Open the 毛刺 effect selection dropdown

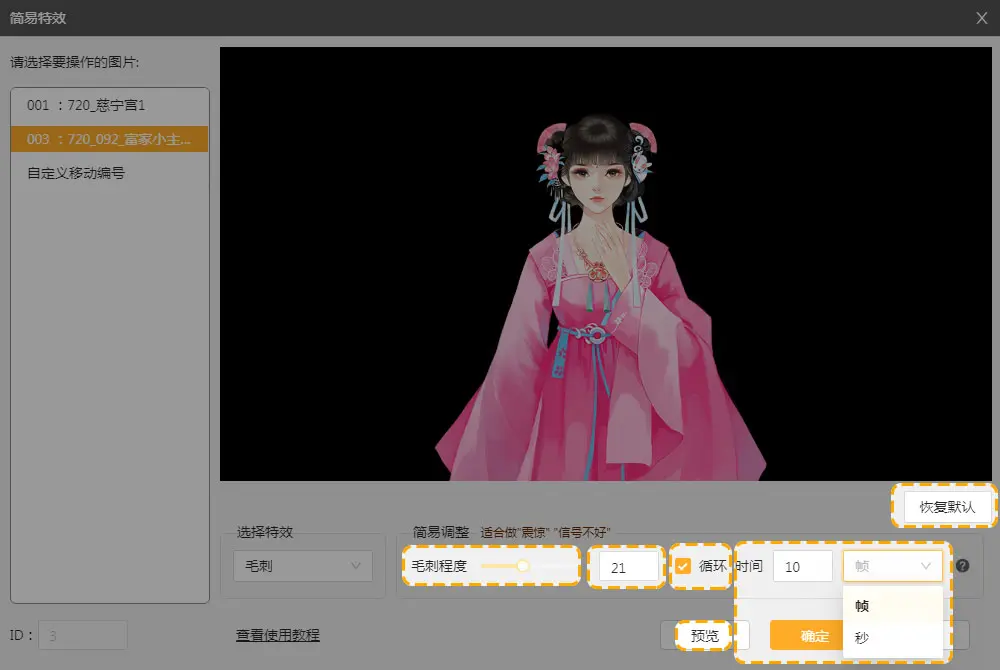click(302, 566)
